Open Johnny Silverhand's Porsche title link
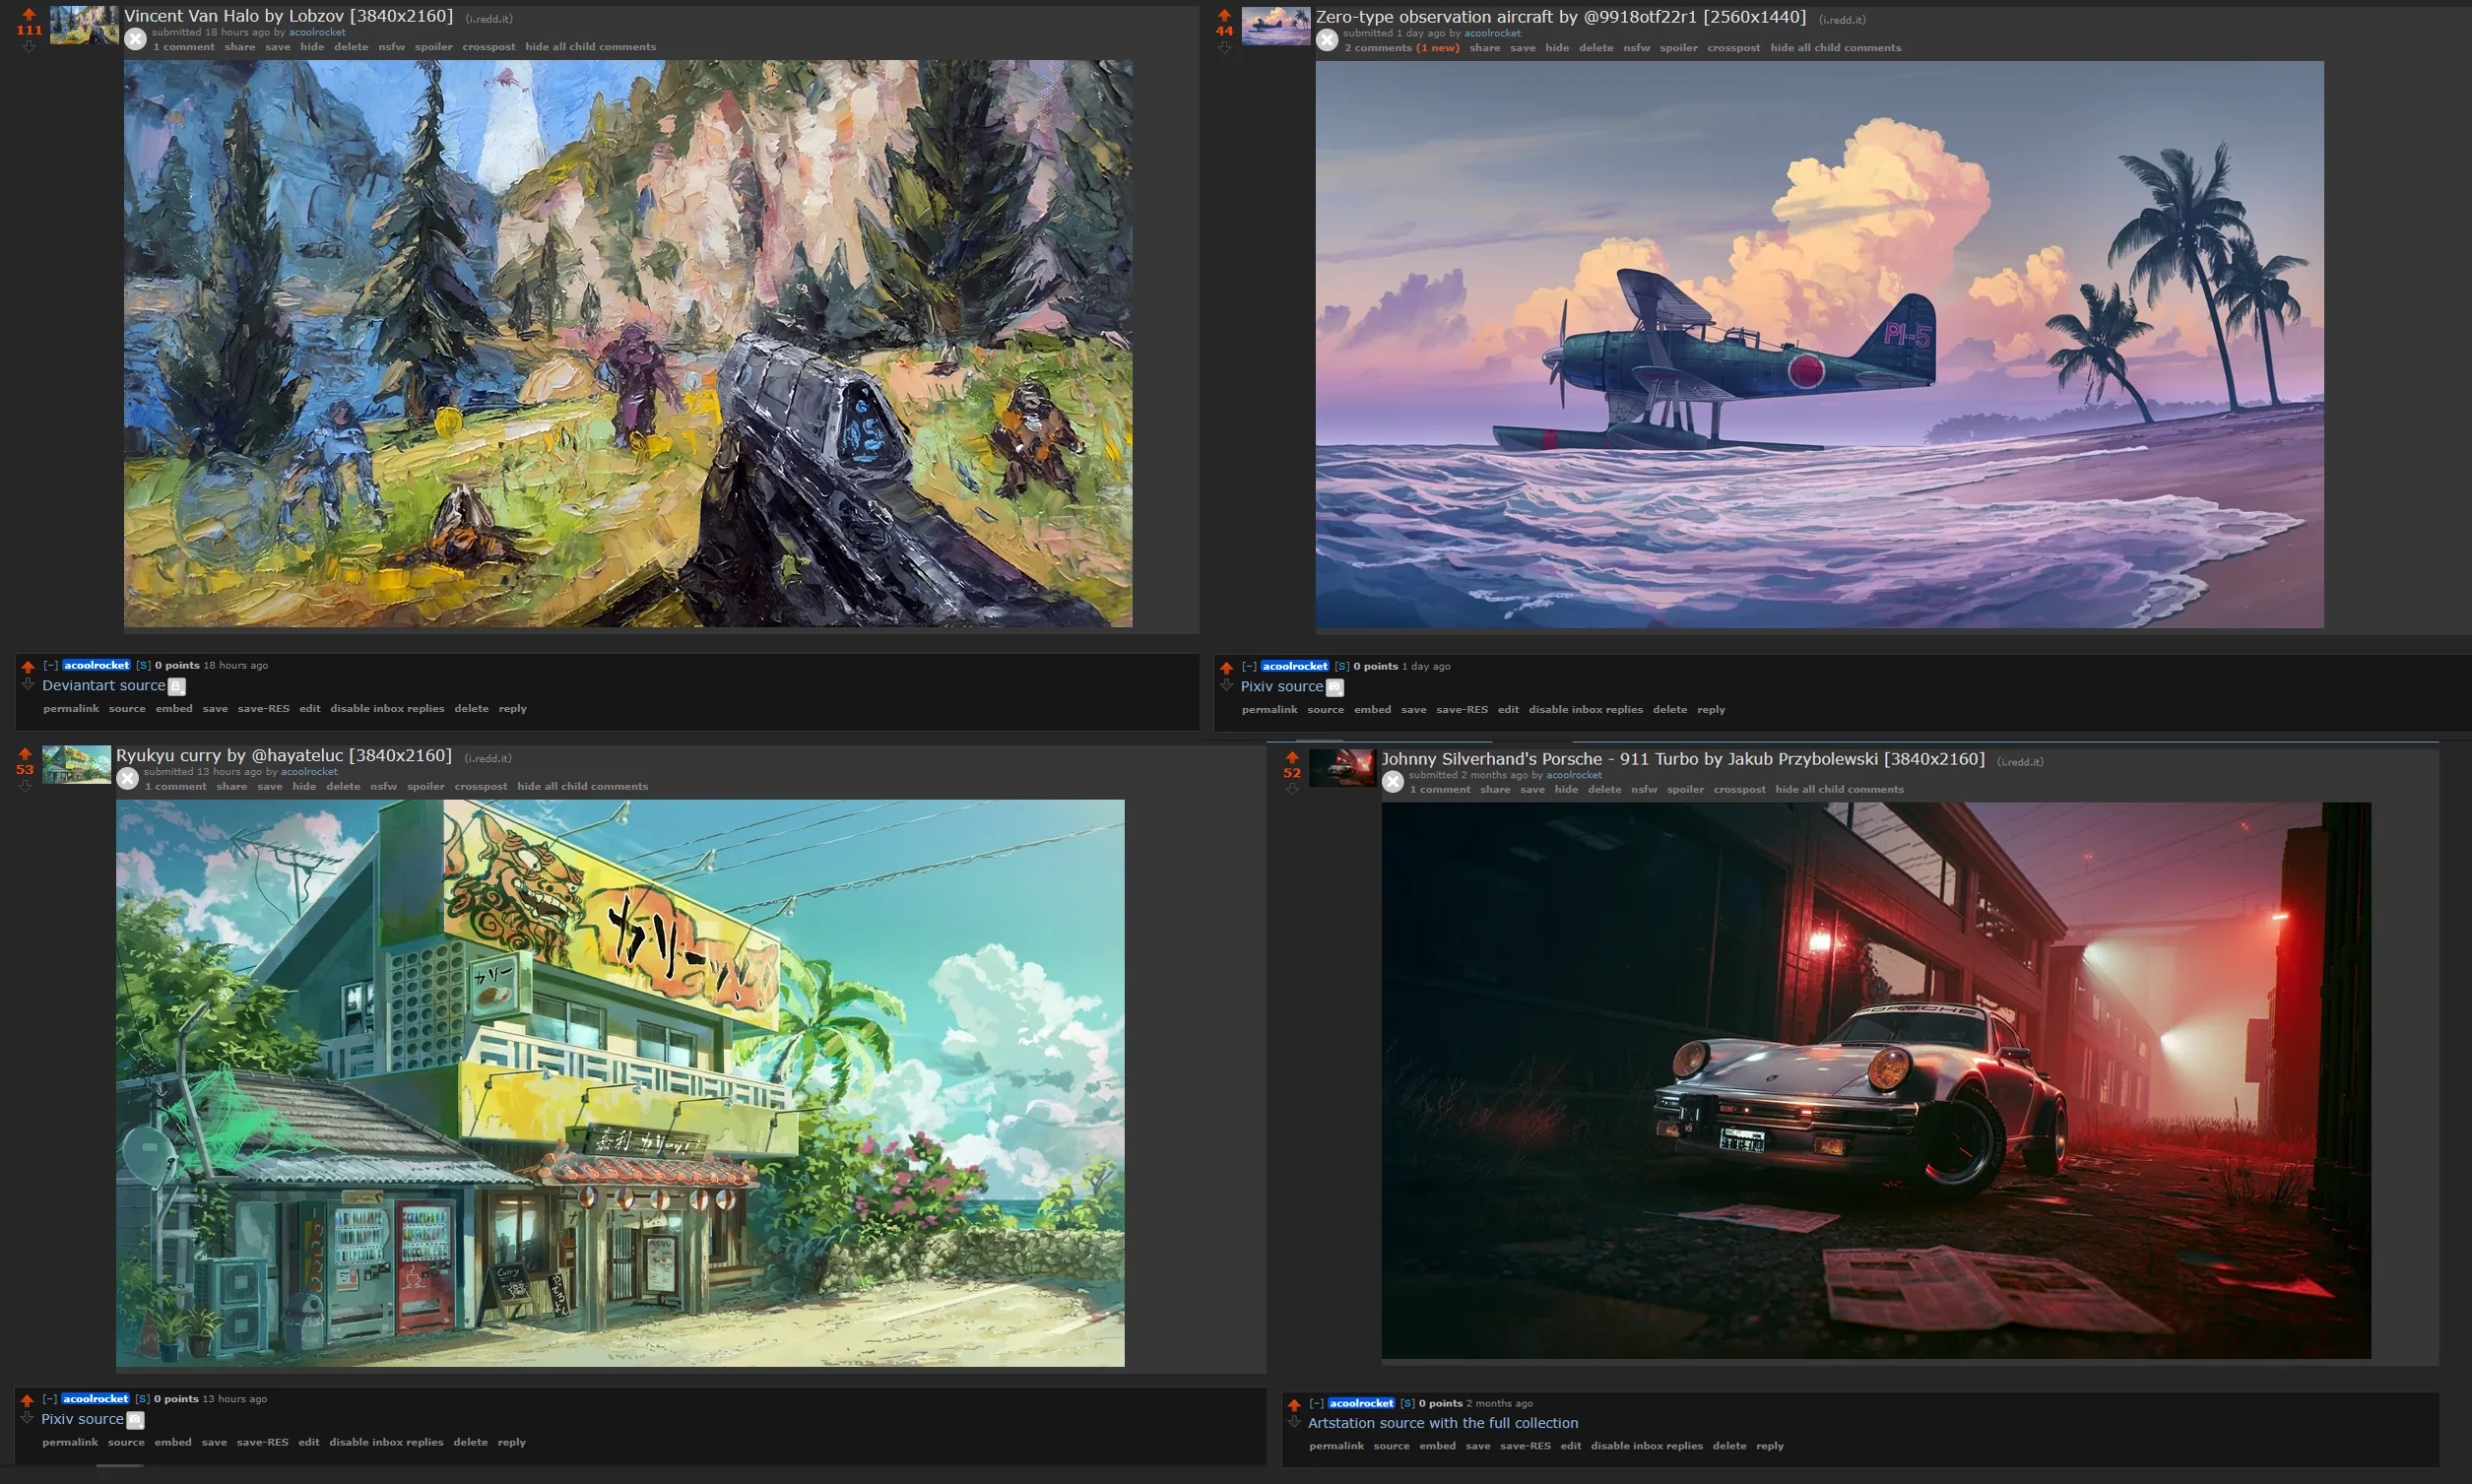 click(1683, 759)
